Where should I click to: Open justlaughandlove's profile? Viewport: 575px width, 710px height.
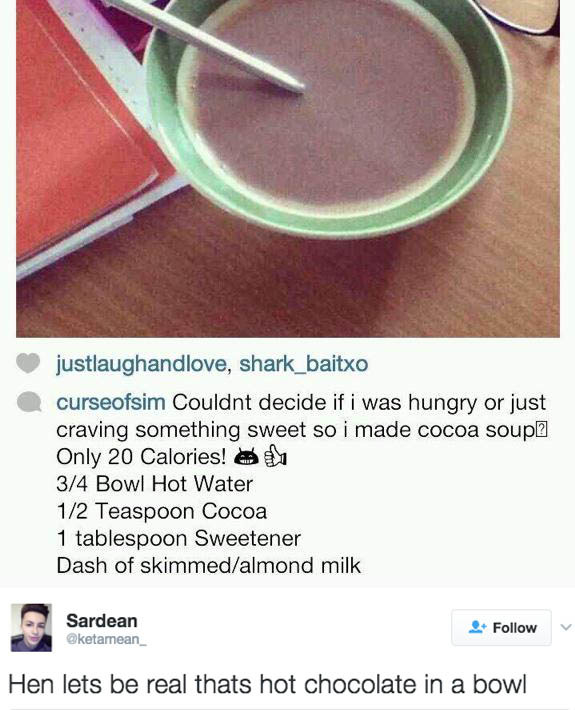[x=141, y=364]
